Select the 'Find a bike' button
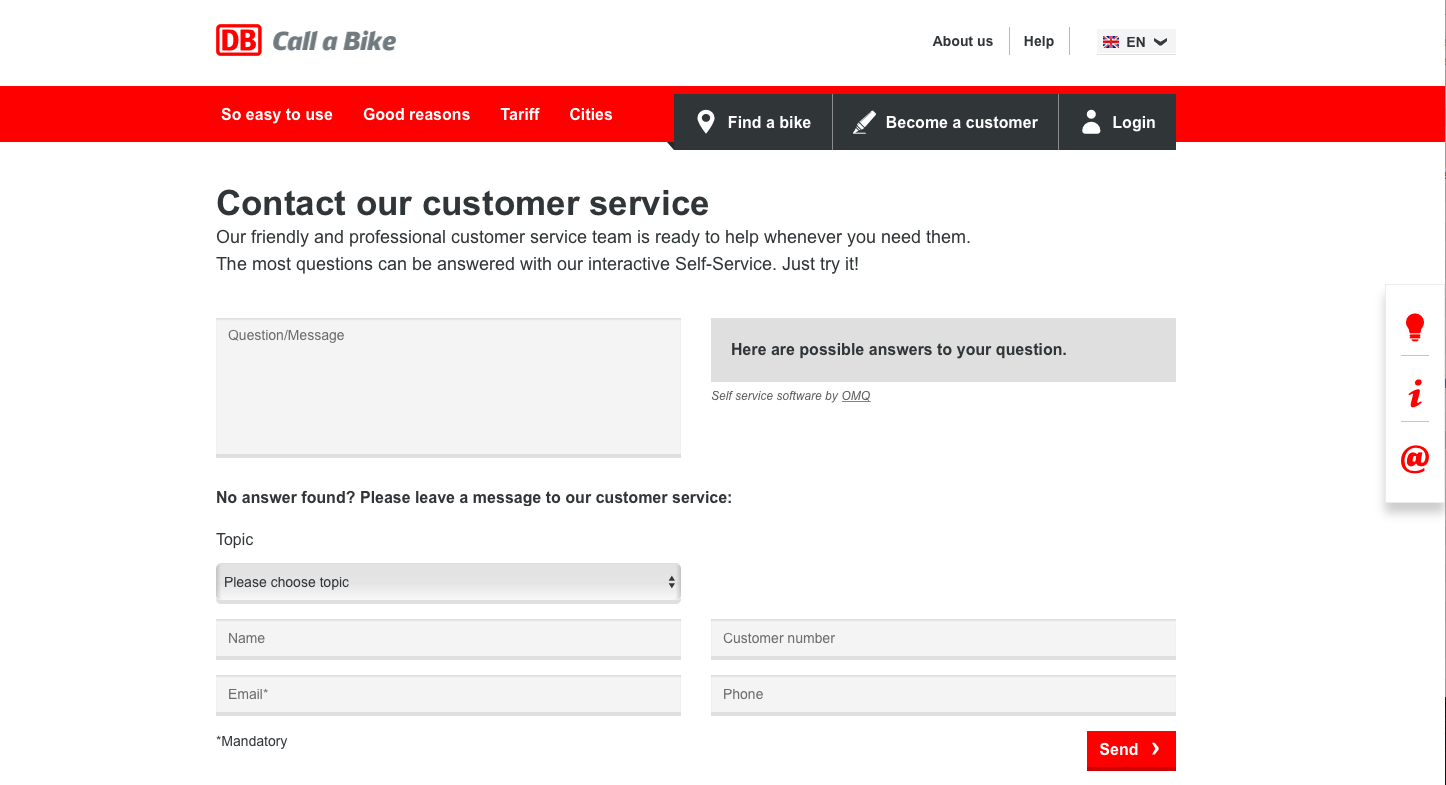The image size is (1446, 785). [753, 122]
